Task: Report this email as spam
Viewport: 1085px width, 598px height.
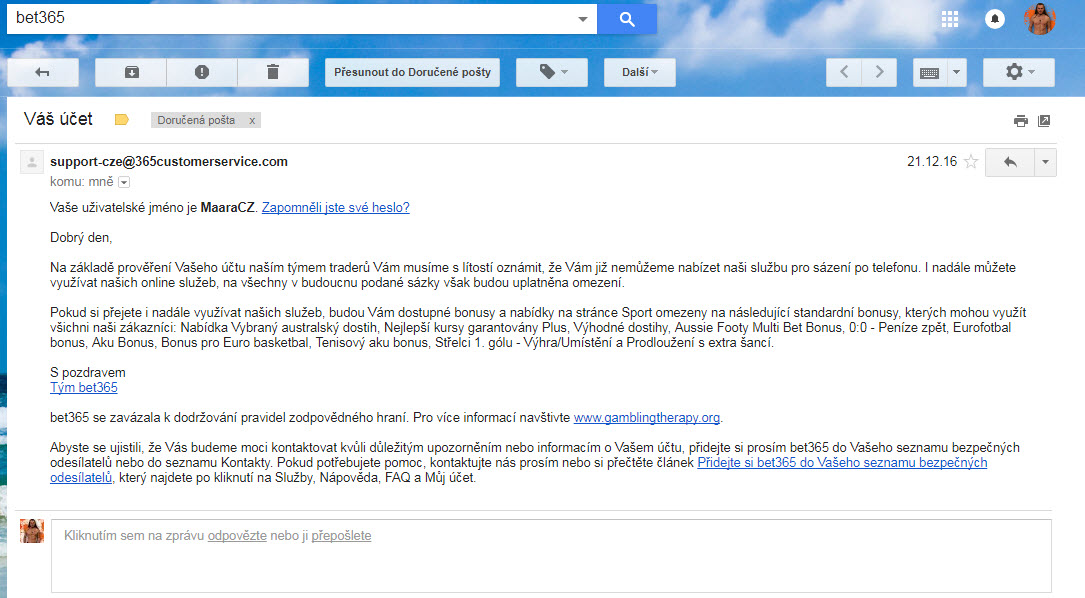Action: 202,72
